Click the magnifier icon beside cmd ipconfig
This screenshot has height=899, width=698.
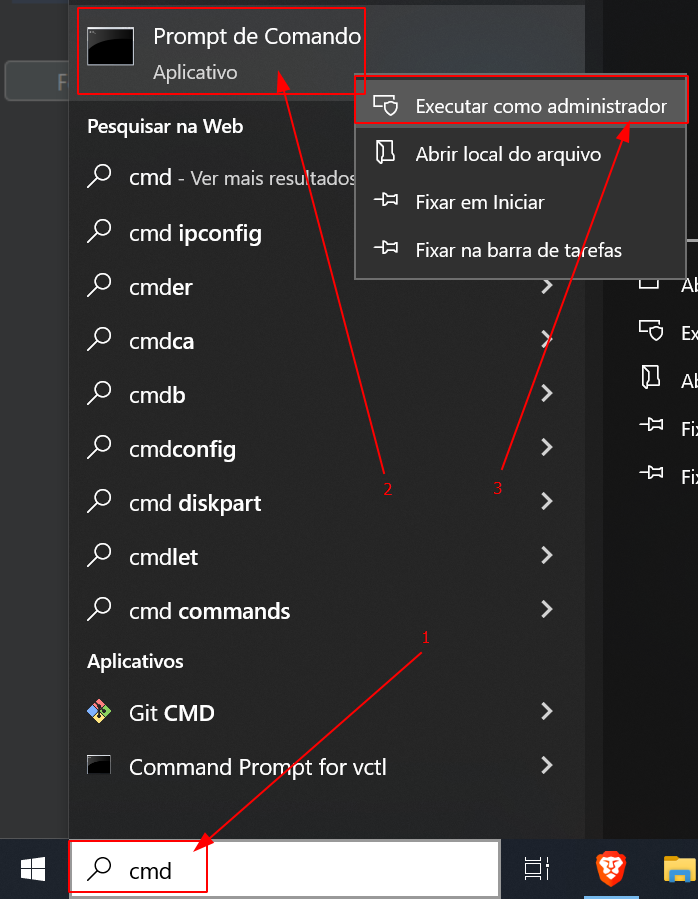99,233
